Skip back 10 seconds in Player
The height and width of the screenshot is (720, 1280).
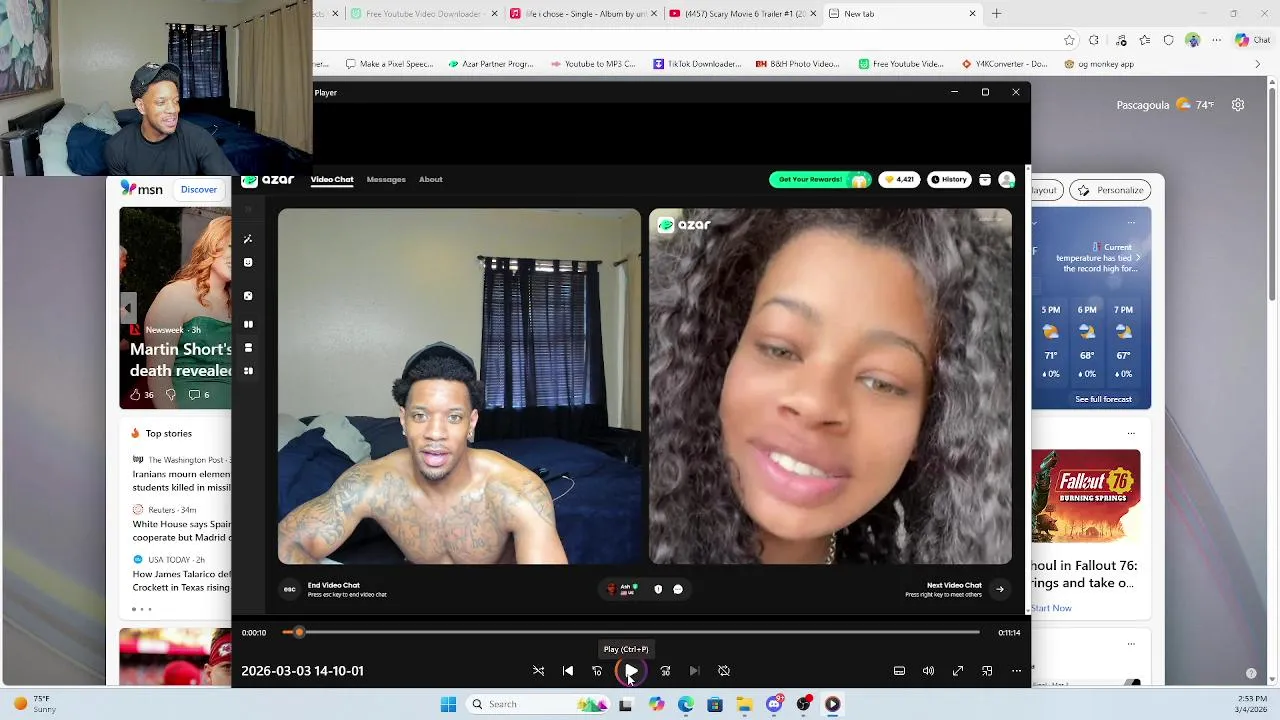pyautogui.click(x=597, y=671)
